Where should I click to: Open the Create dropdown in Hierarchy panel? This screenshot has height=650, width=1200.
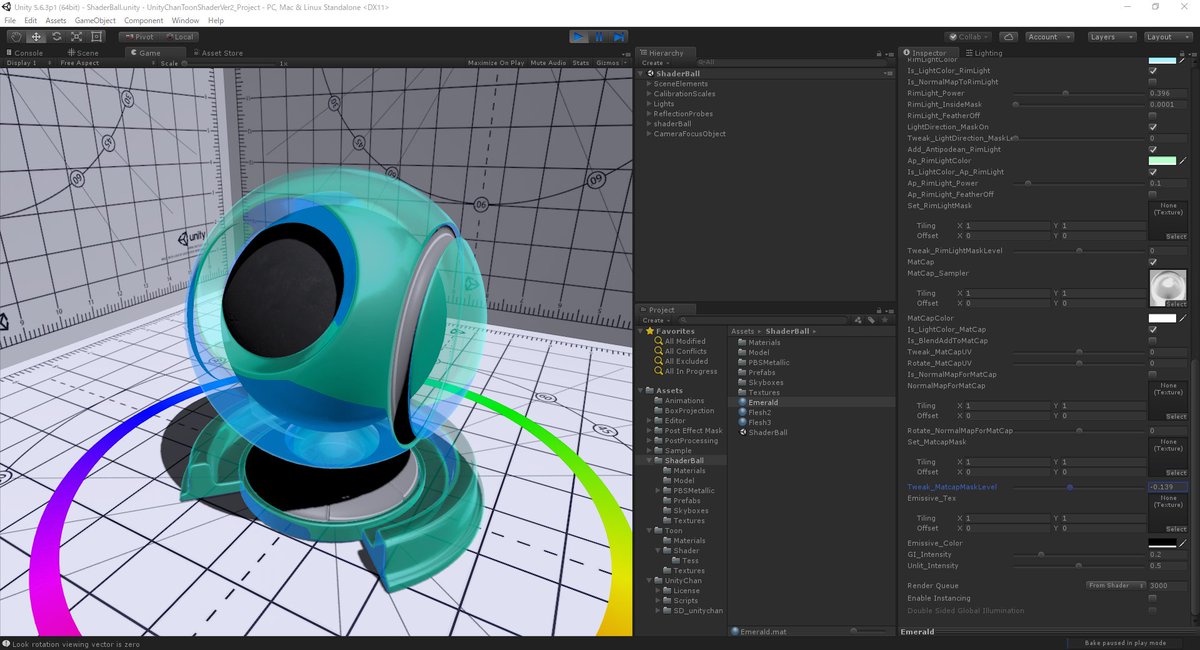(654, 63)
